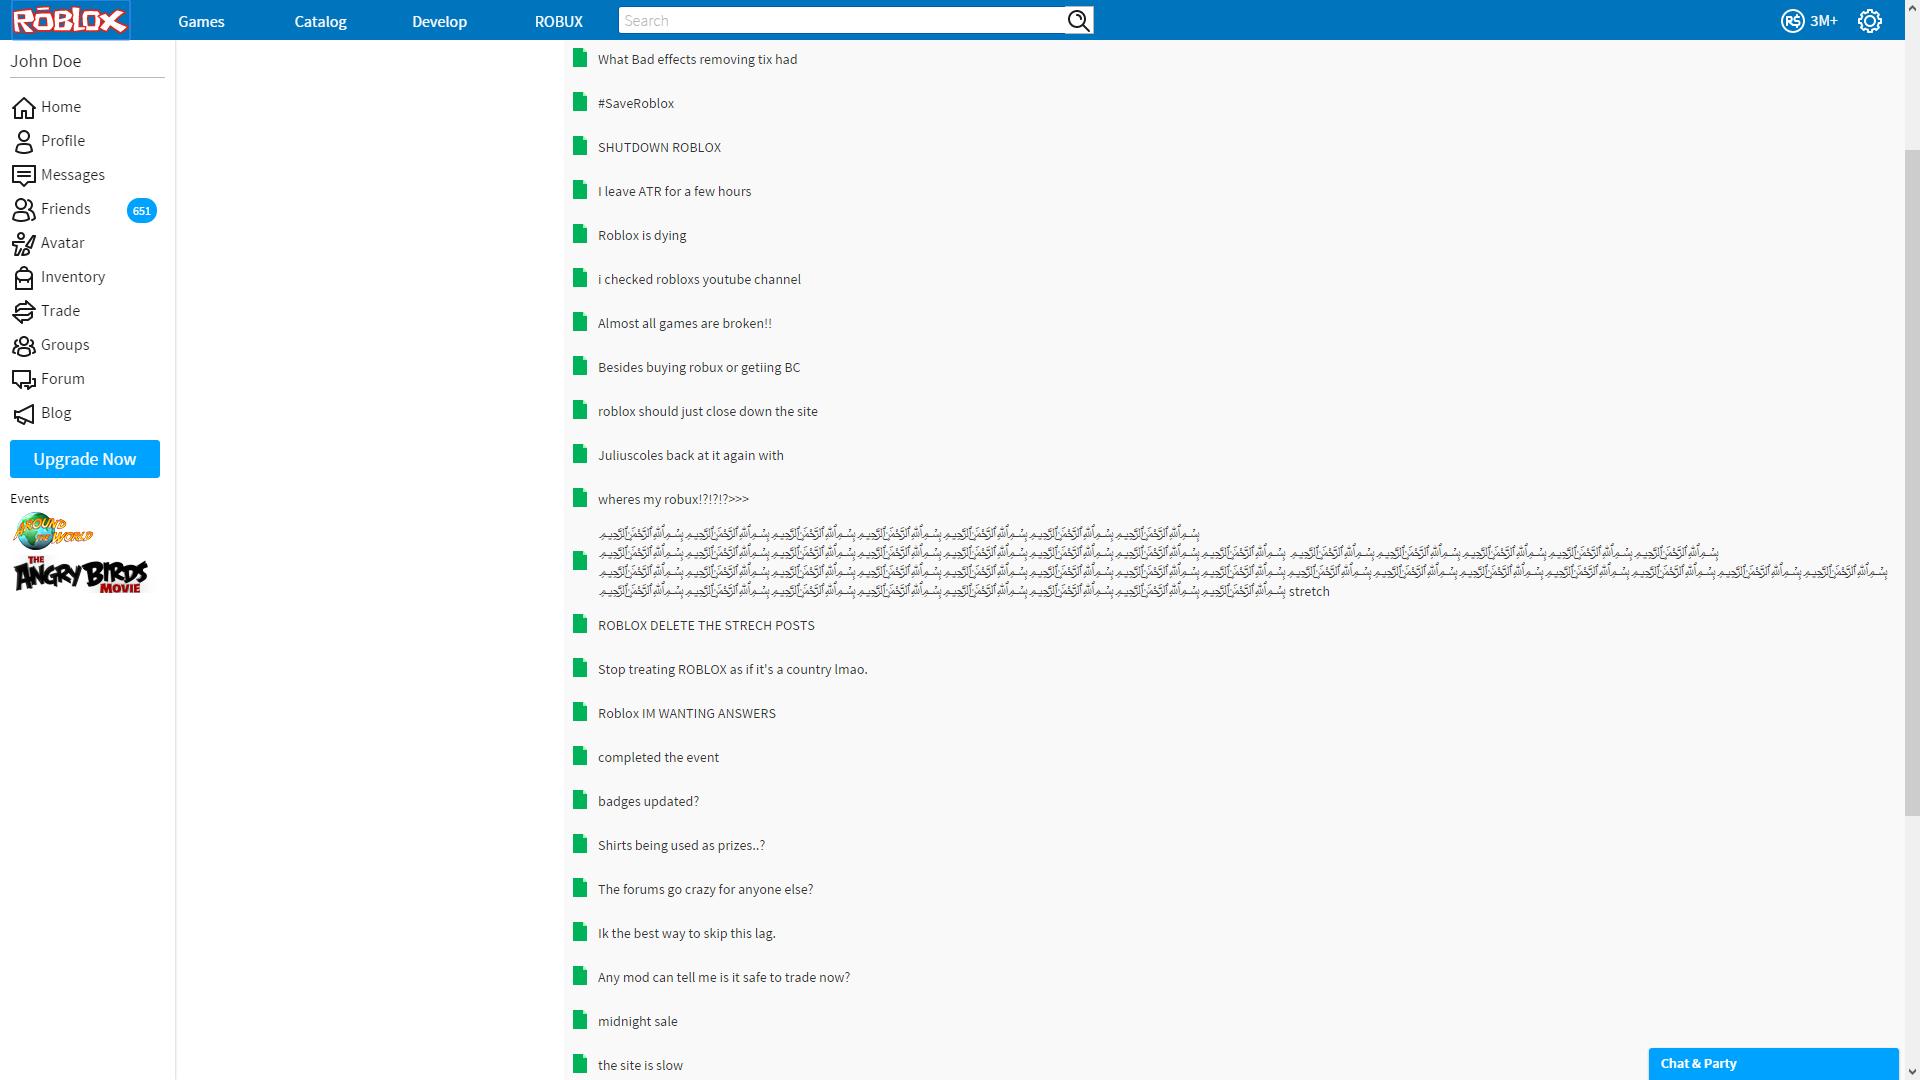Click green post icon beside badges updated?
Screen dimensions: 1920x1080
pos(580,800)
